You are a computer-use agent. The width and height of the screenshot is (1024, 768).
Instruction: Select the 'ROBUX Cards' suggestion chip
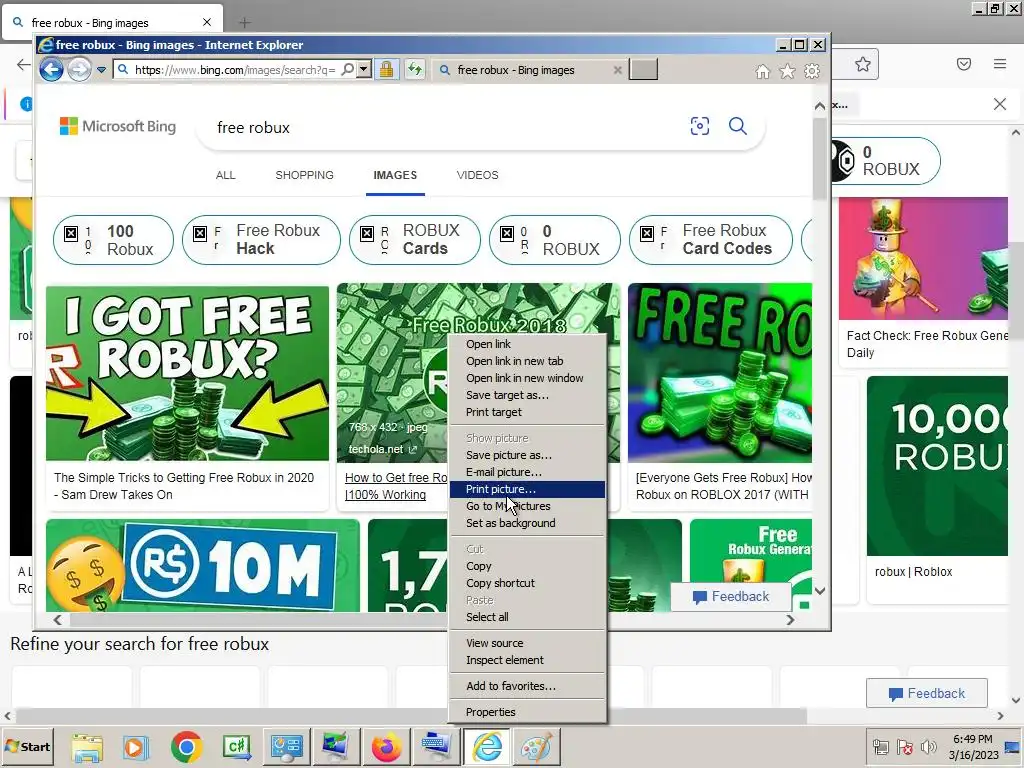tap(415, 240)
